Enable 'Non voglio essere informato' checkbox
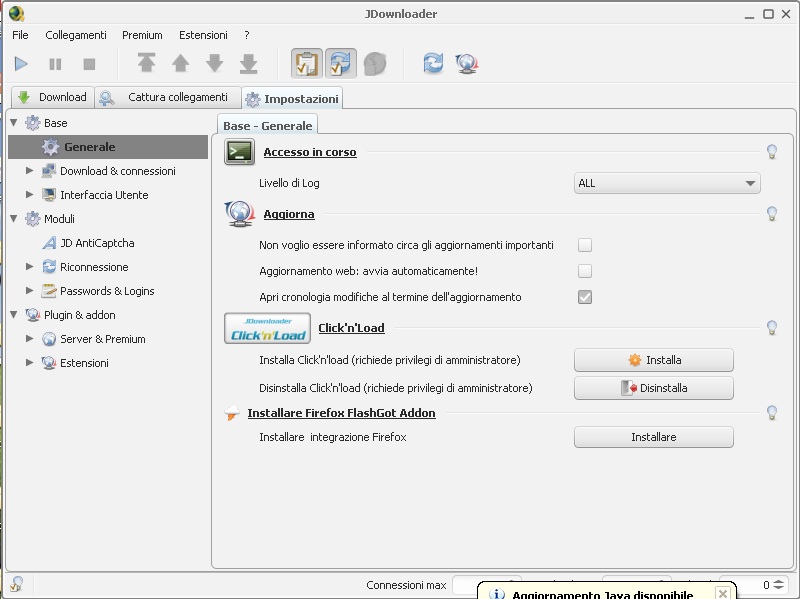Viewport: 800px width, 599px height. coord(585,245)
